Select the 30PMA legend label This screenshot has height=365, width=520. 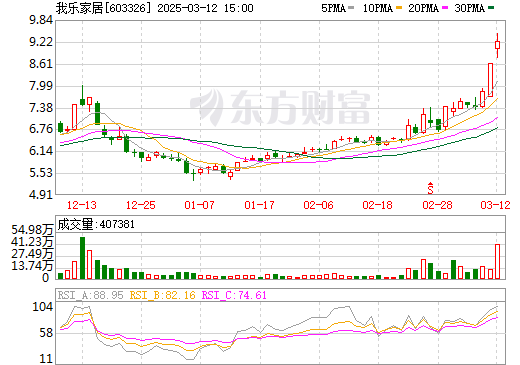tap(470, 8)
